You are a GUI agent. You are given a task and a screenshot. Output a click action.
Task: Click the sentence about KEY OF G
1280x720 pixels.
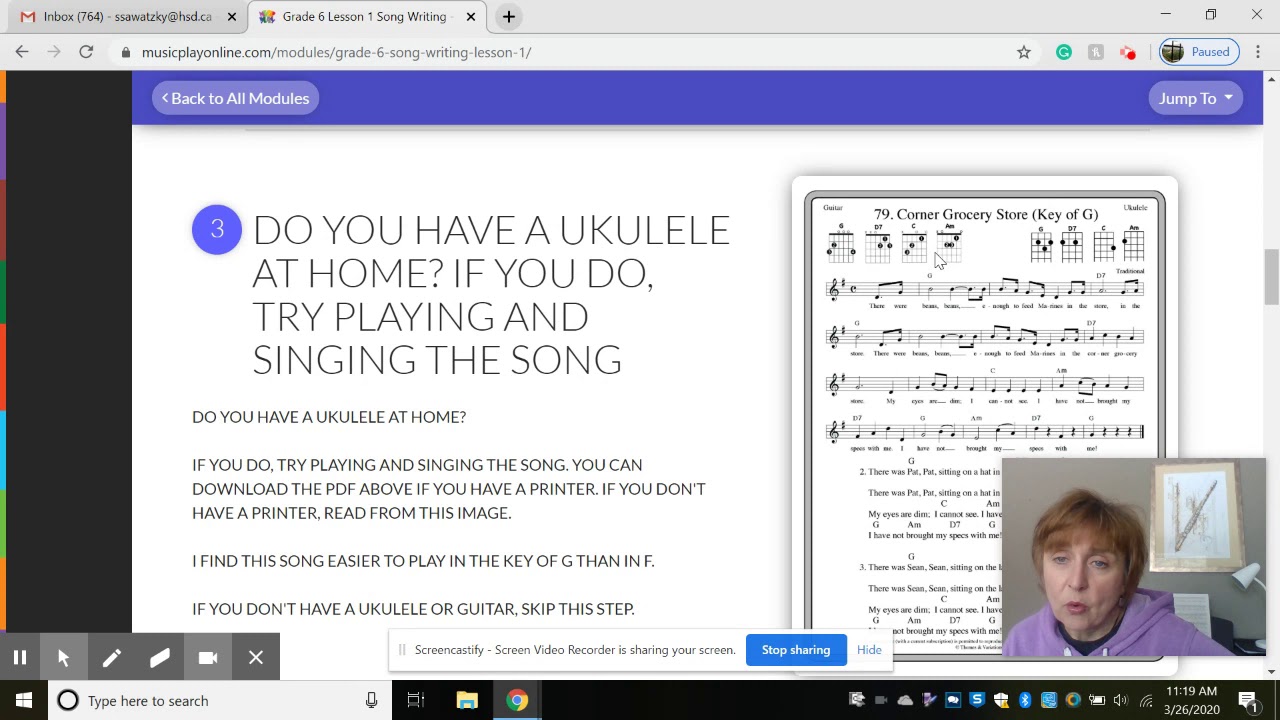pos(423,560)
